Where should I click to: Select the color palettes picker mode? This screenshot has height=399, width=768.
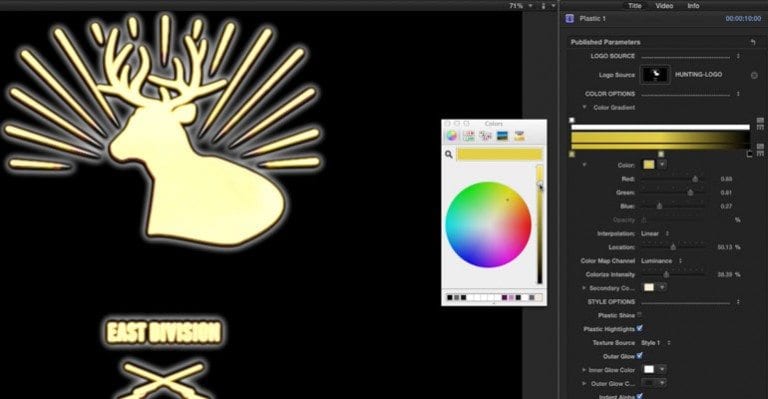click(485, 136)
